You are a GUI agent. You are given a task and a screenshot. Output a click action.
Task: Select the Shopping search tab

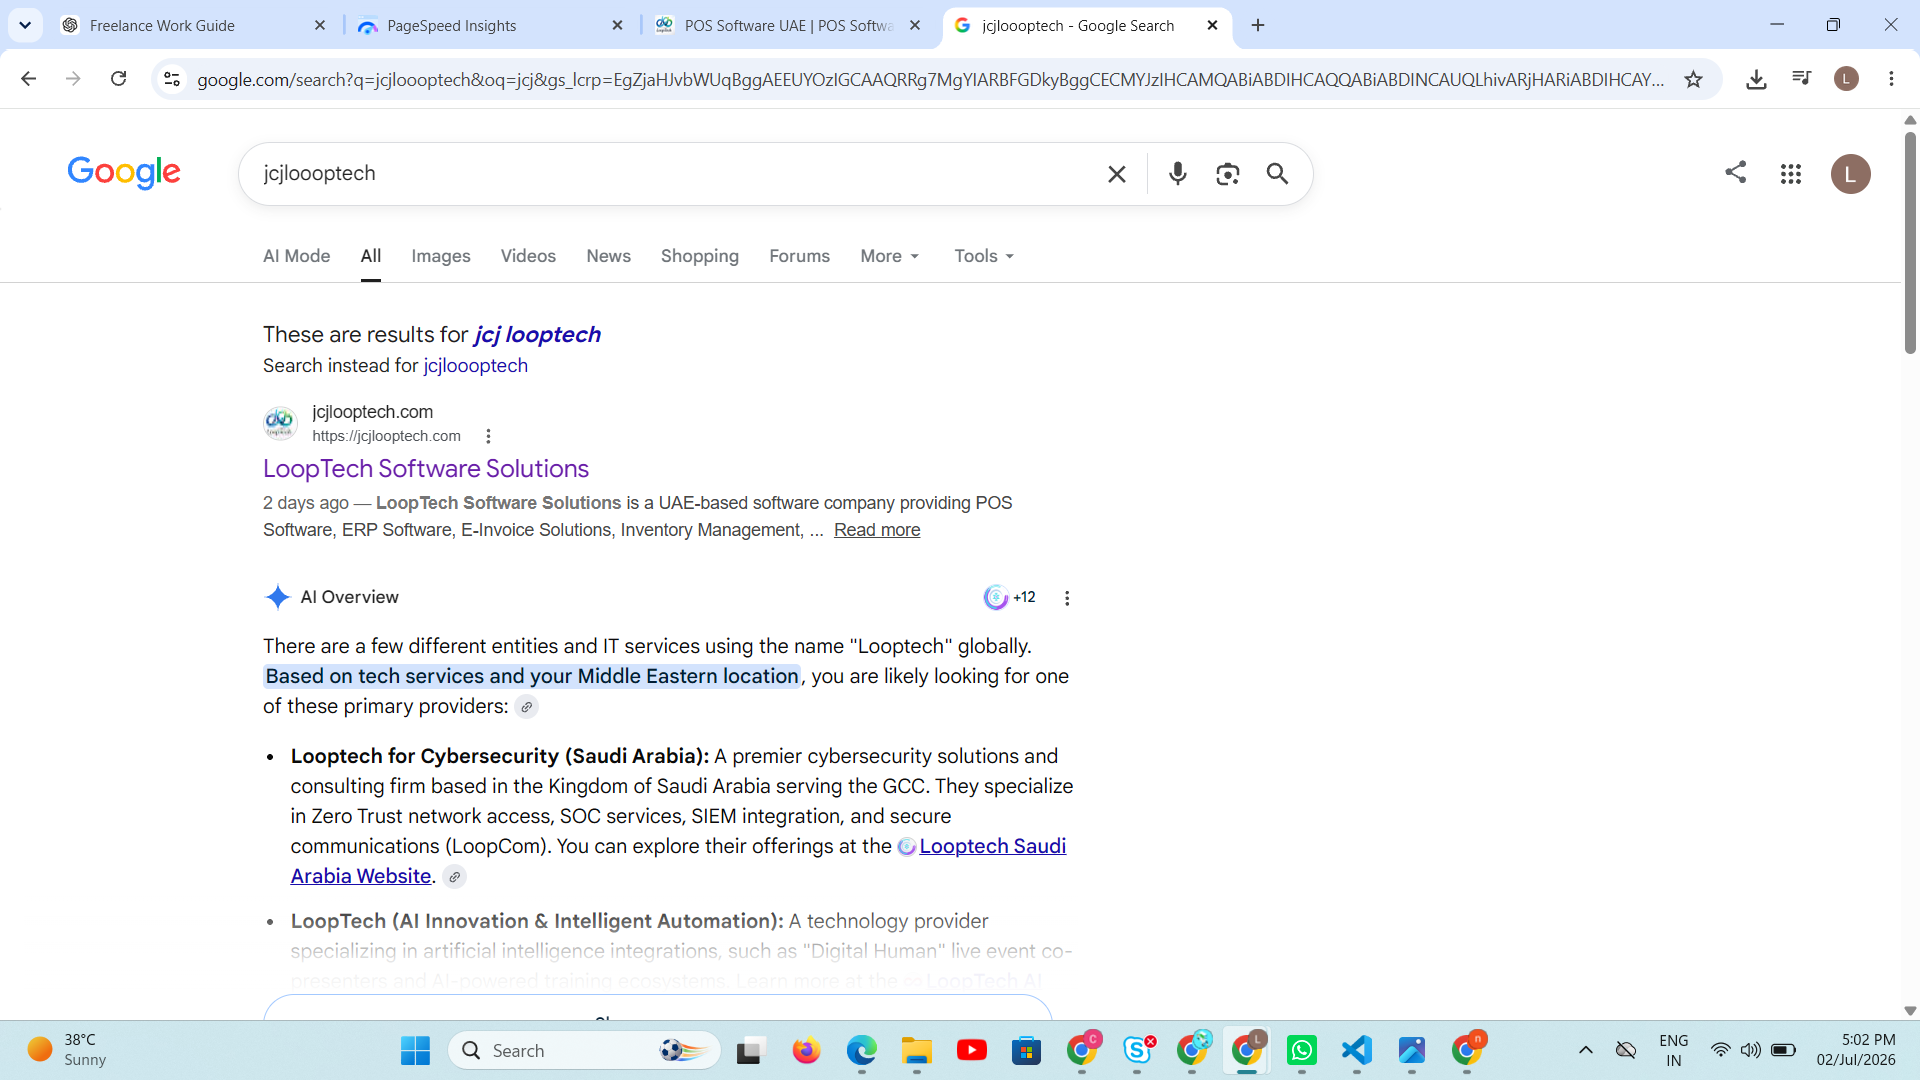pyautogui.click(x=700, y=256)
